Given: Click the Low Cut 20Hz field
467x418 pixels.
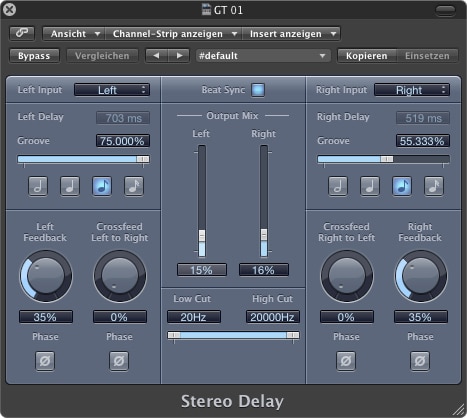Looking at the screenshot, I should pyautogui.click(x=194, y=317).
